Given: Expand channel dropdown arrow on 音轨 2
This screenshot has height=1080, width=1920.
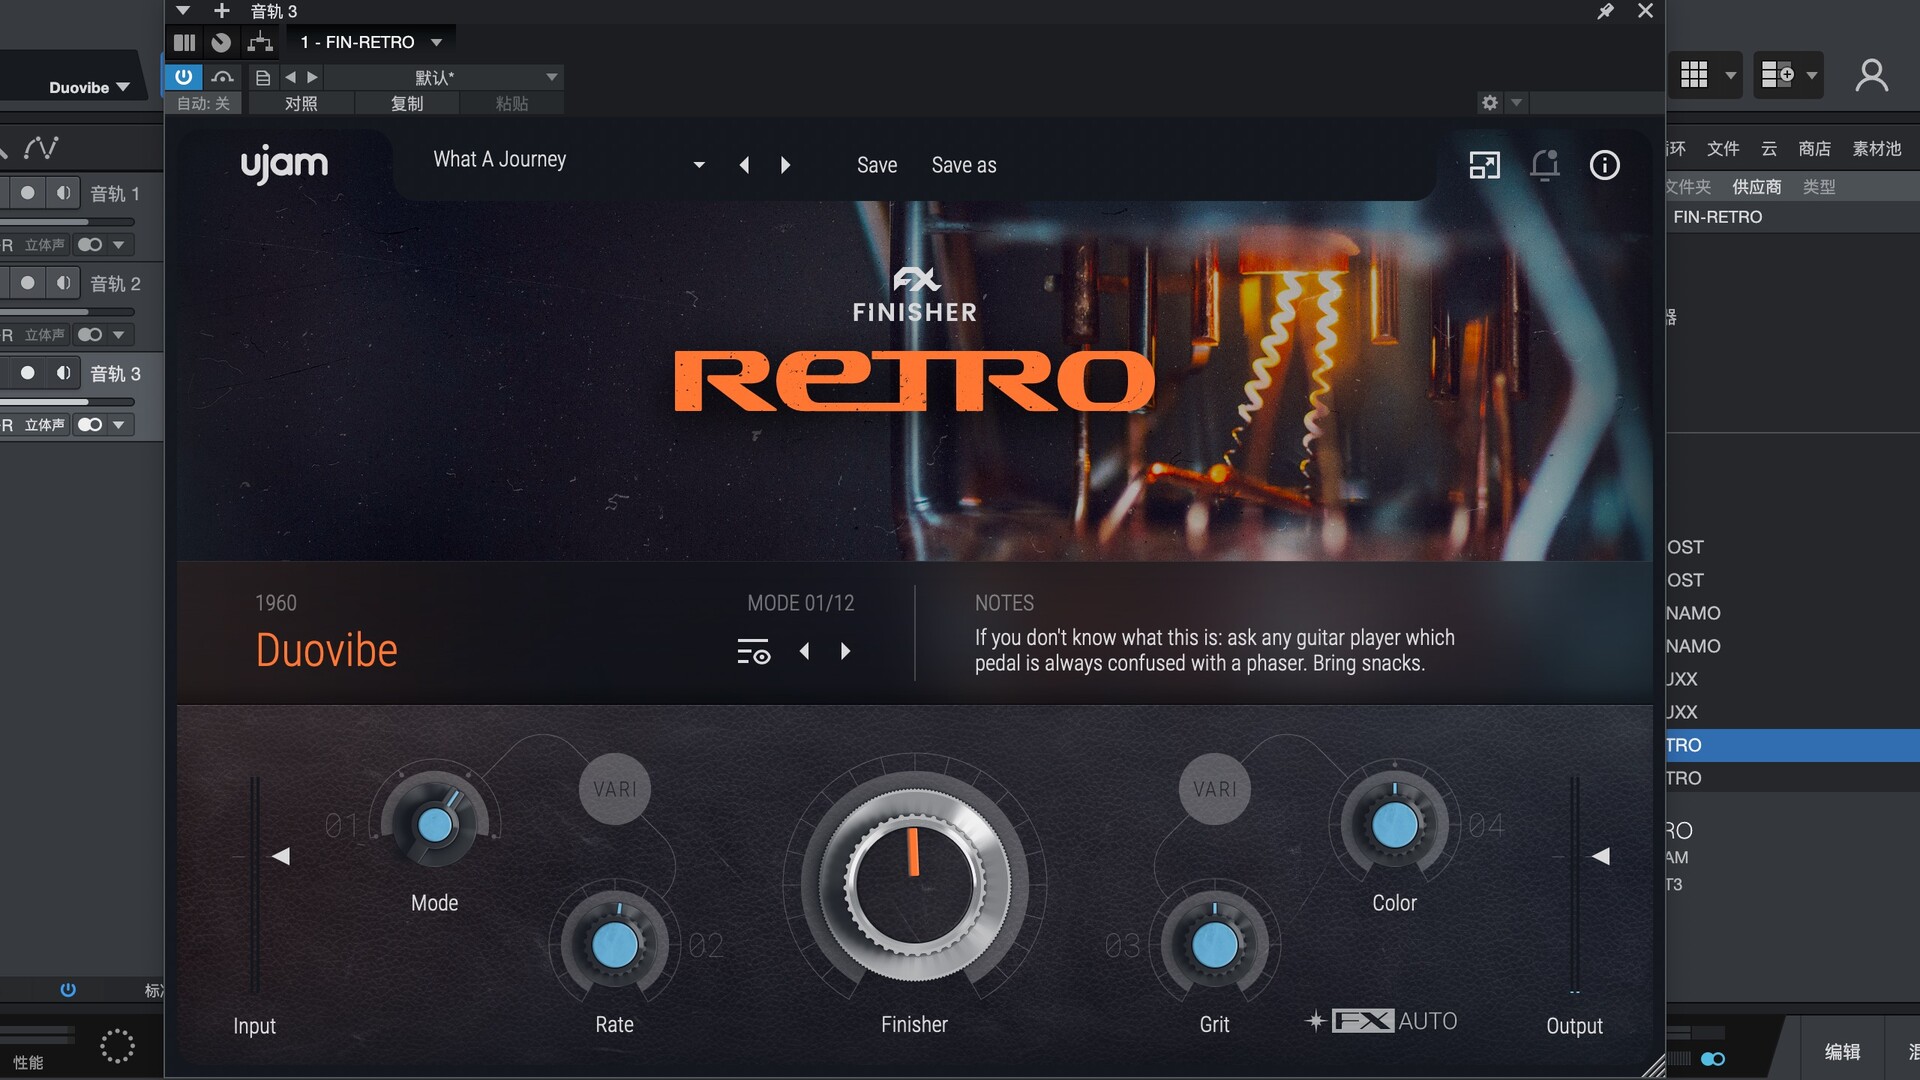Looking at the screenshot, I should tap(119, 335).
